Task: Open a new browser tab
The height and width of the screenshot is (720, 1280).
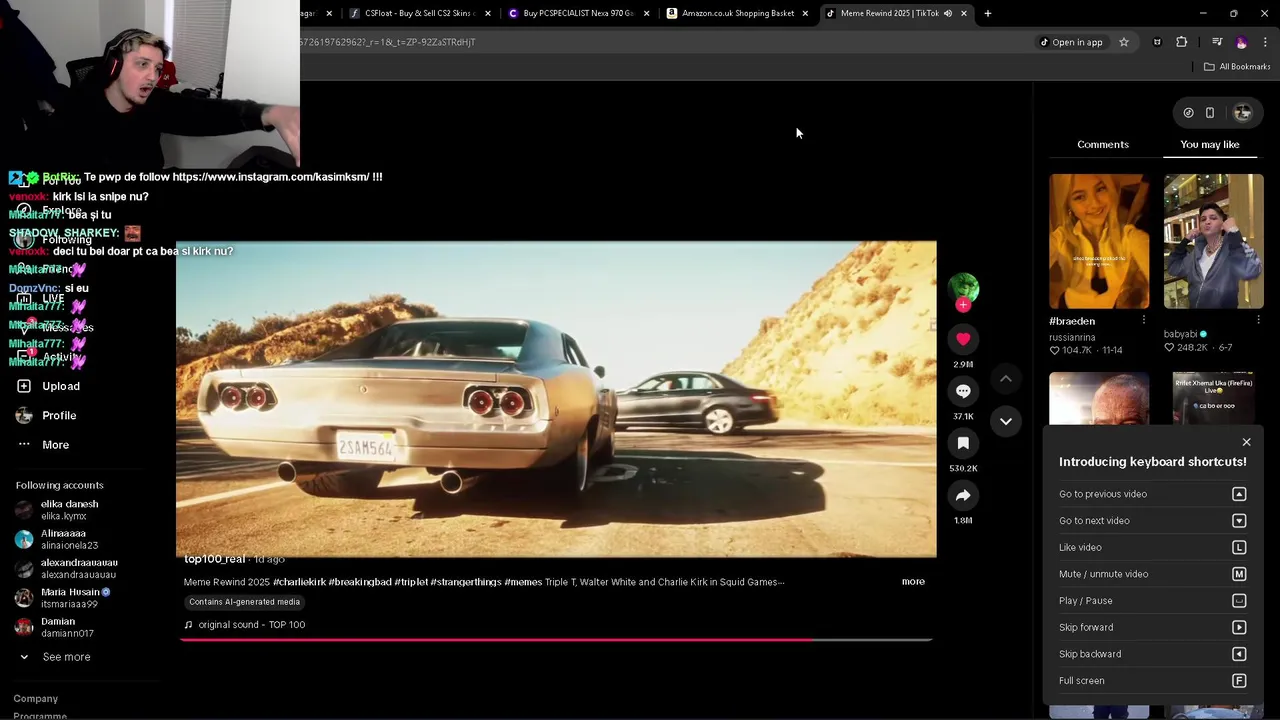Action: point(988,13)
